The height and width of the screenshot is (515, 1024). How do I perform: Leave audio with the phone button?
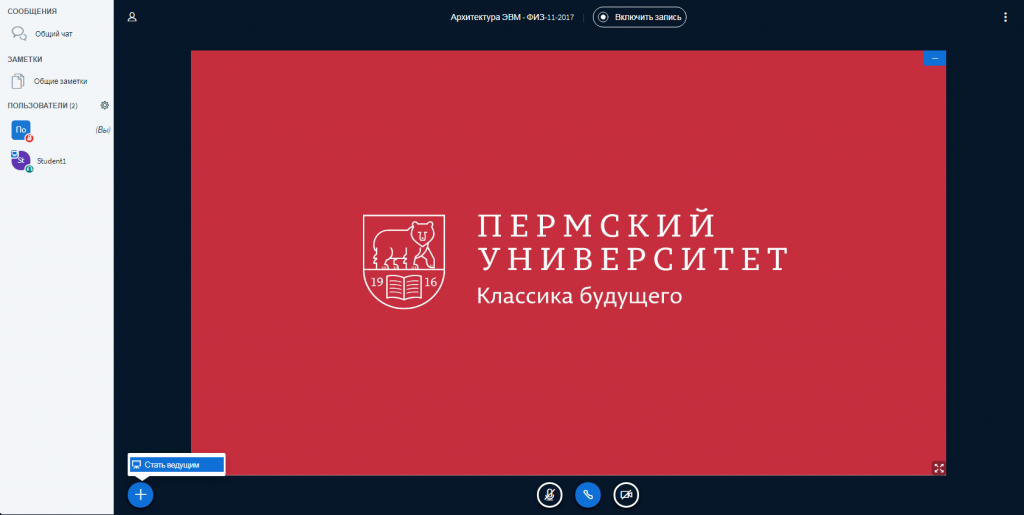point(588,495)
